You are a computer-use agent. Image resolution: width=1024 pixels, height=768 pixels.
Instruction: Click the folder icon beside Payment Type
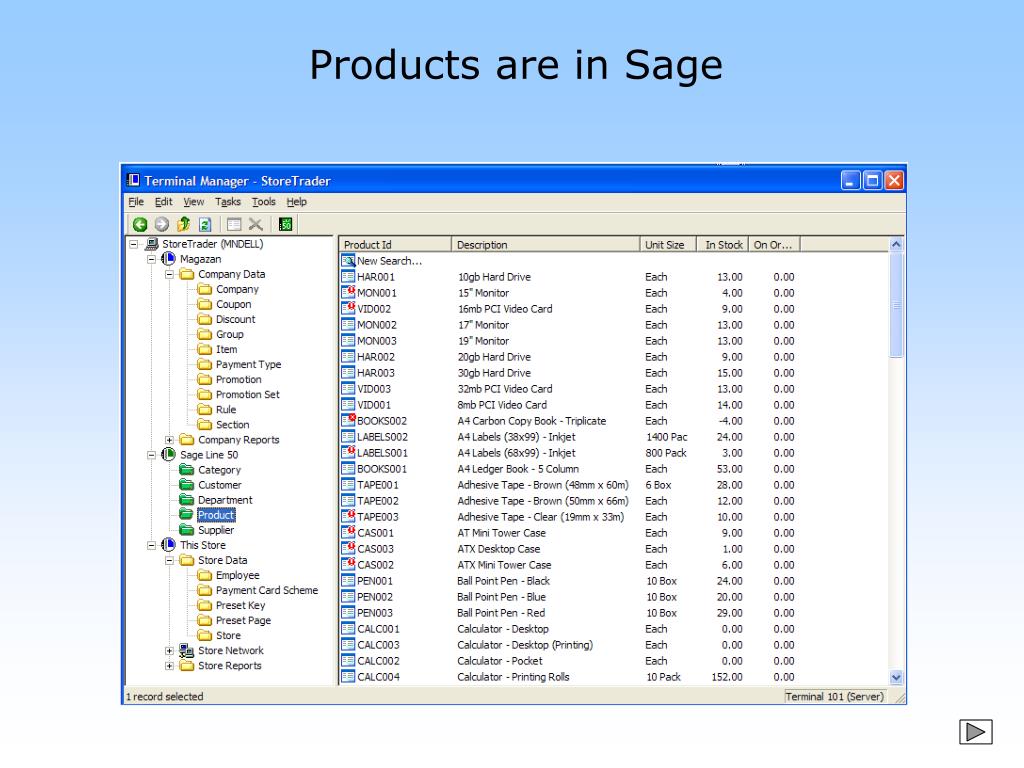click(205, 364)
